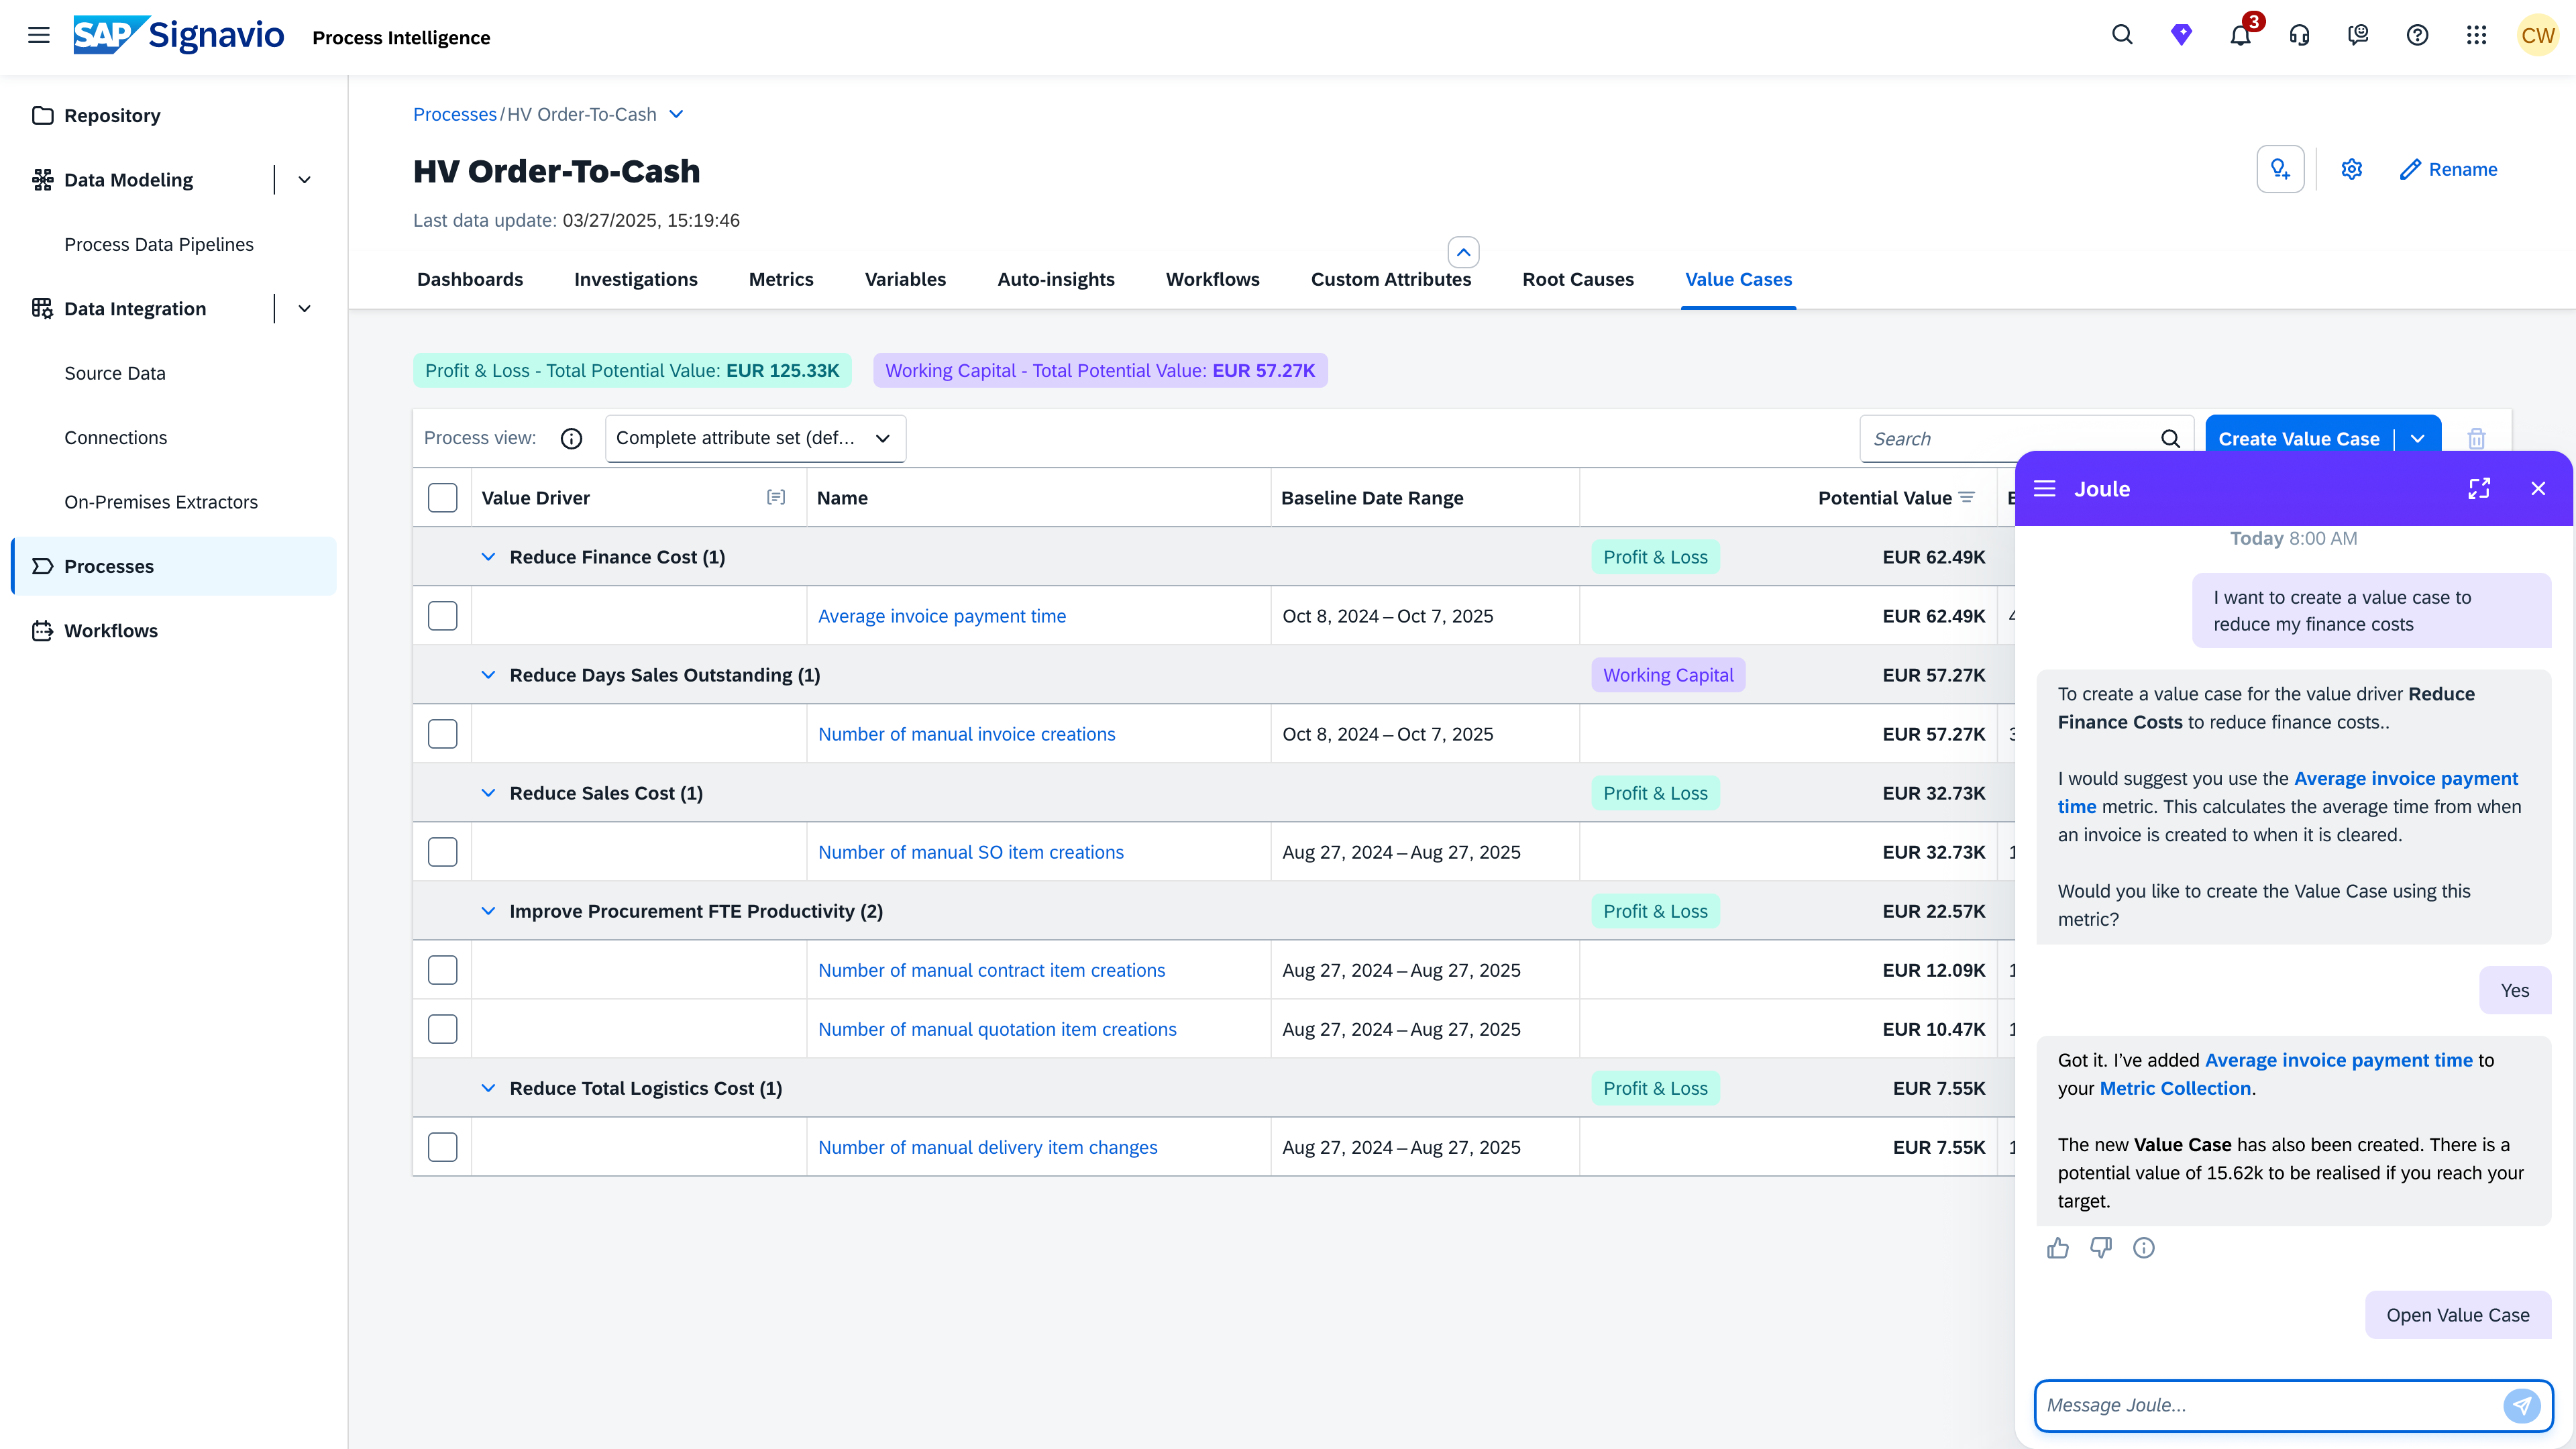
Task: Click the thumbs up feedback icon
Action: click(x=2058, y=1248)
